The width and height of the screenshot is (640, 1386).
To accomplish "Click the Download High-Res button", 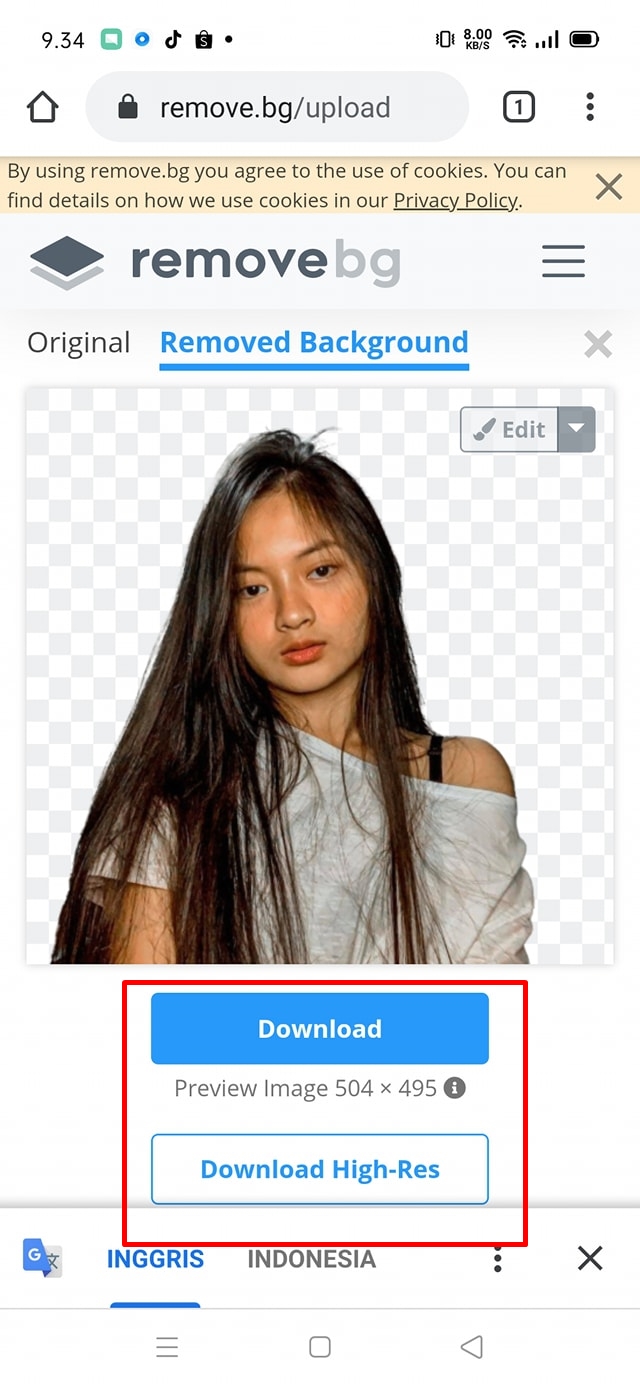I will (320, 1169).
